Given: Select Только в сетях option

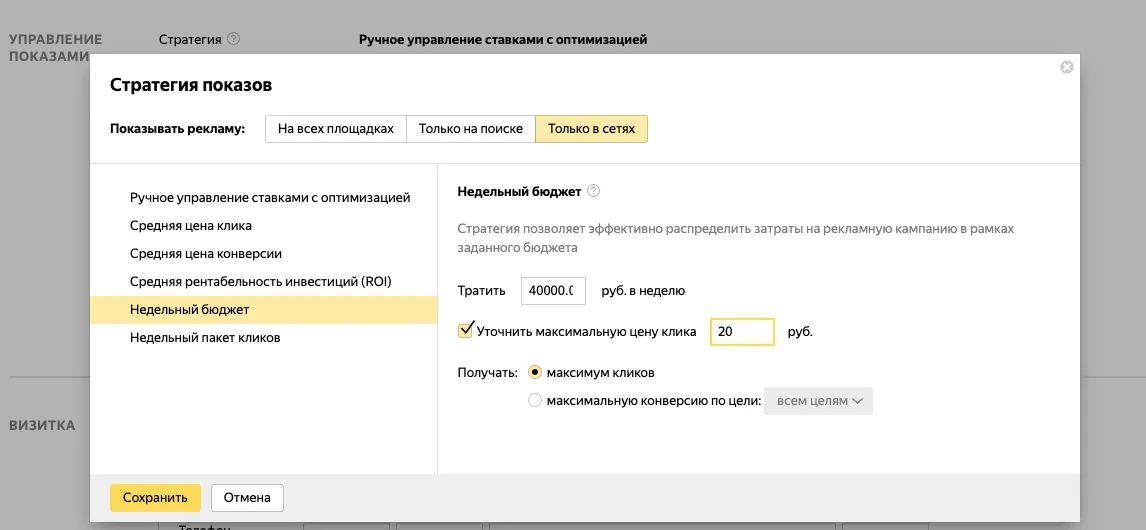Looking at the screenshot, I should point(591,129).
